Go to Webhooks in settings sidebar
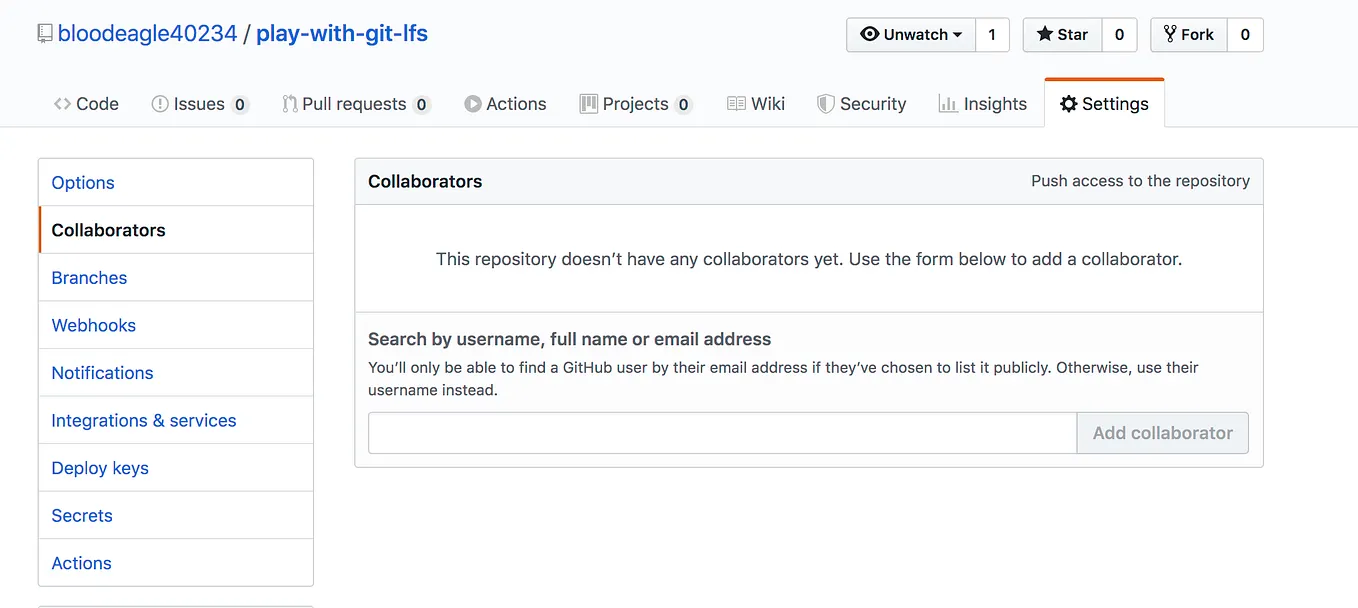Screen dimensions: 1358x608 pos(176,325)
